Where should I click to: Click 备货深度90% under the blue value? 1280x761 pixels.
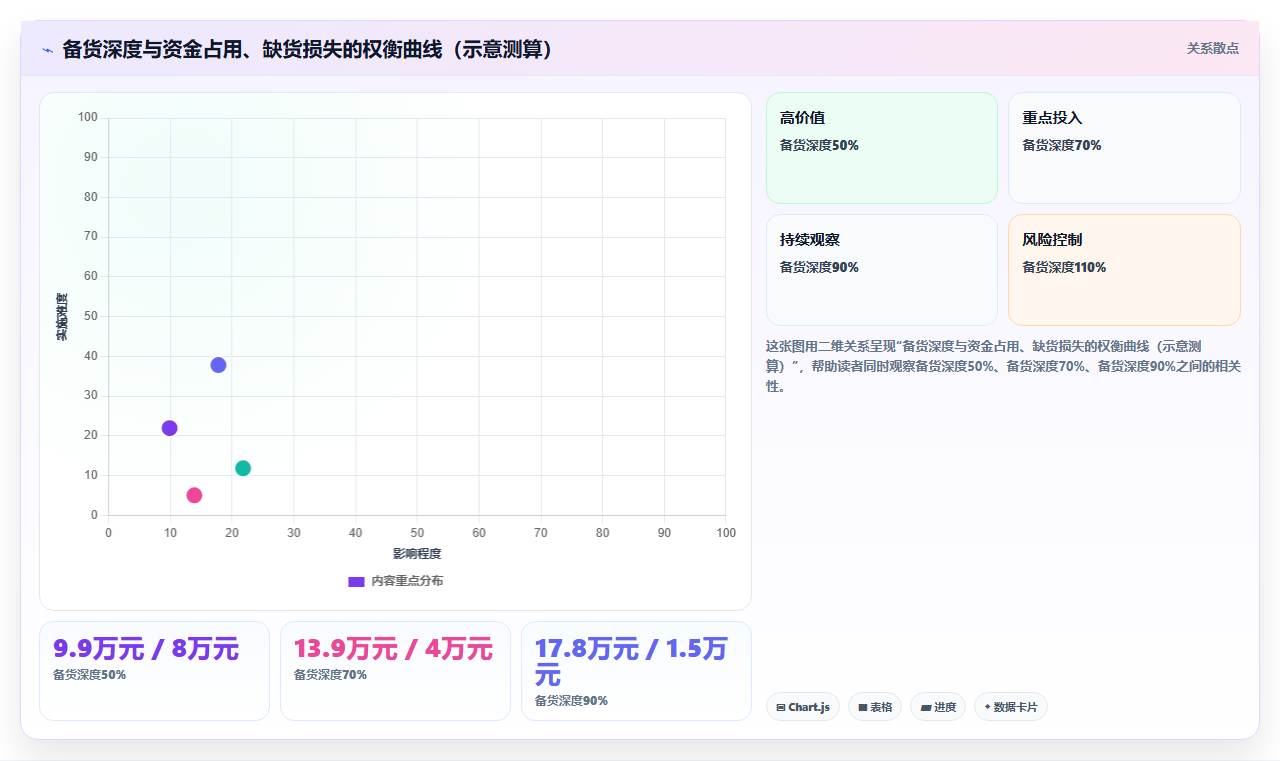tap(571, 701)
